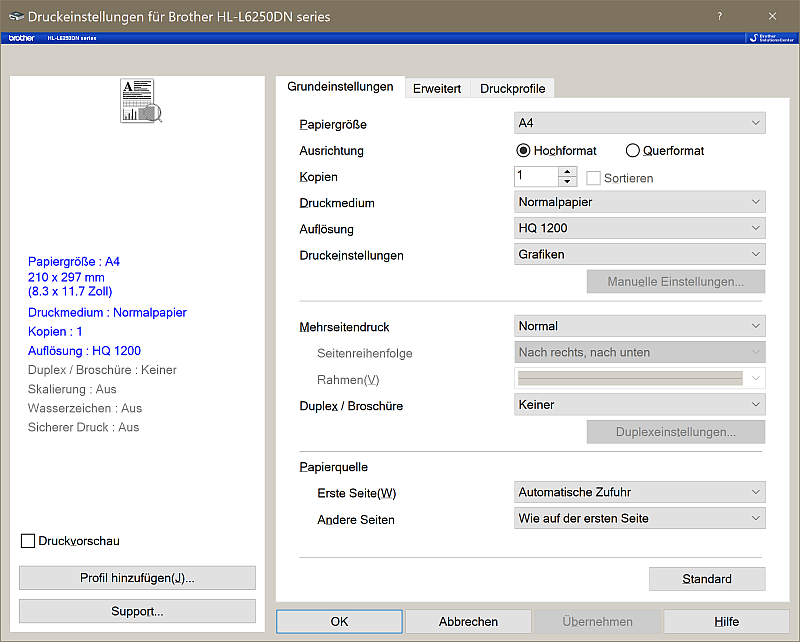Viewport: 800px width, 642px height.
Task: Click the 'Kopien : 1' summary text
Action: click(55, 332)
